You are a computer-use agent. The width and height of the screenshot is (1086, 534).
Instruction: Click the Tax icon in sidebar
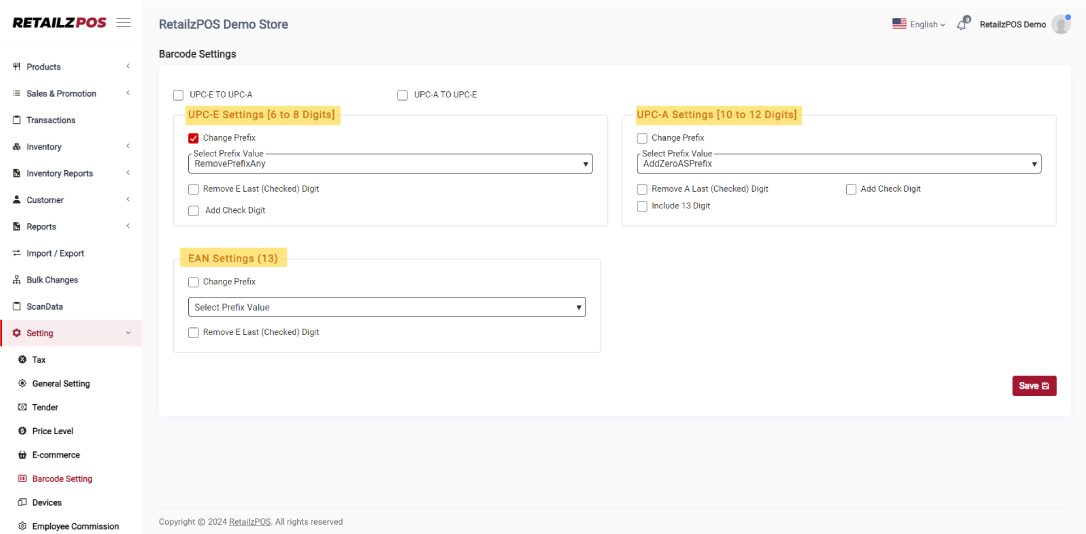[22, 360]
